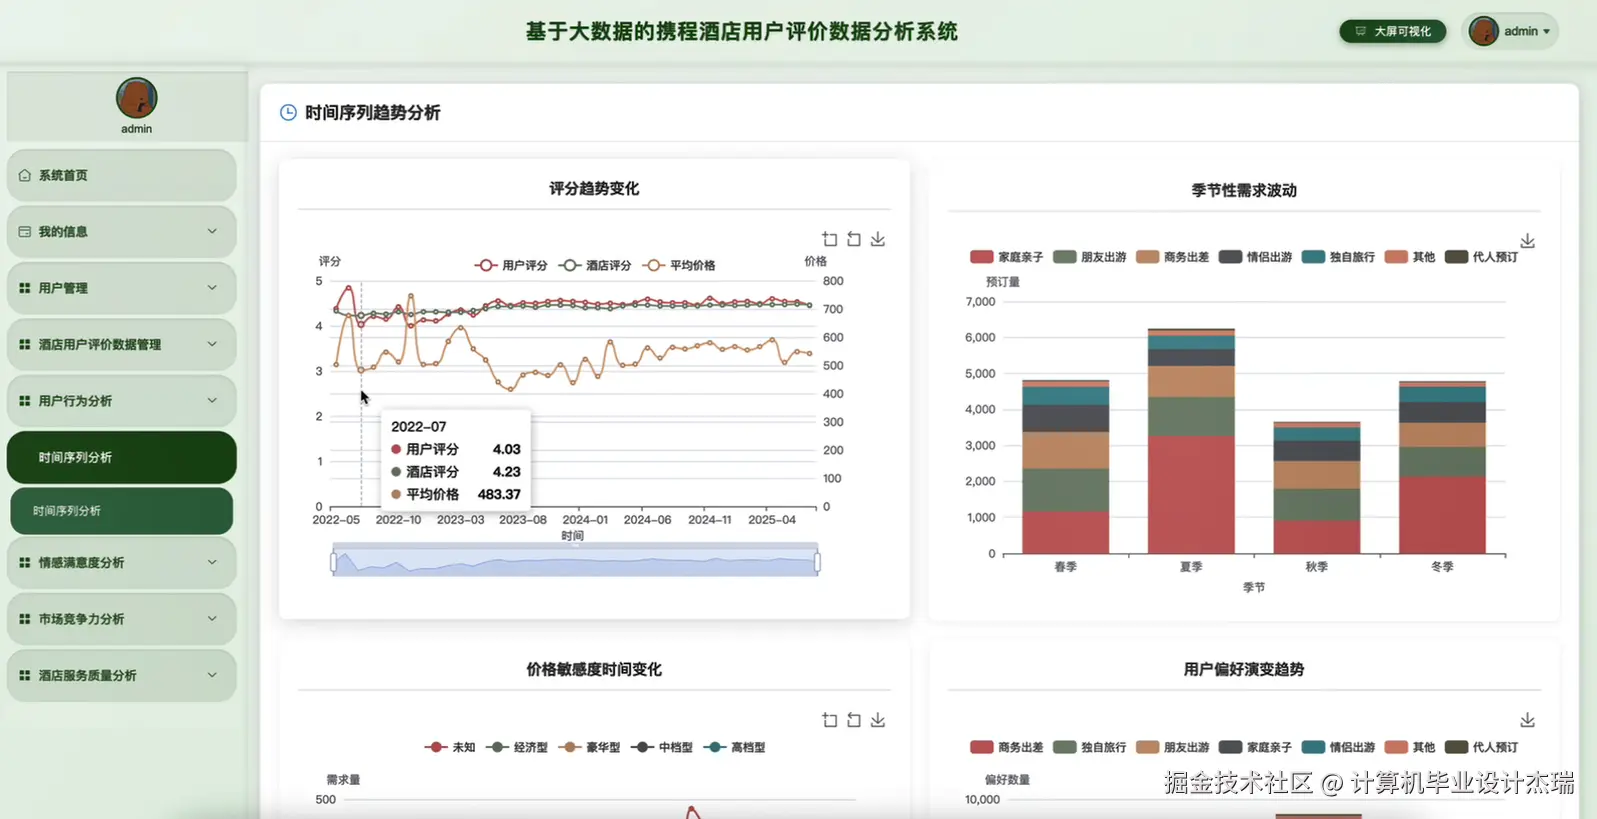Toggle 代人预订 in 季节性需求波动 legend

click(x=1481, y=257)
